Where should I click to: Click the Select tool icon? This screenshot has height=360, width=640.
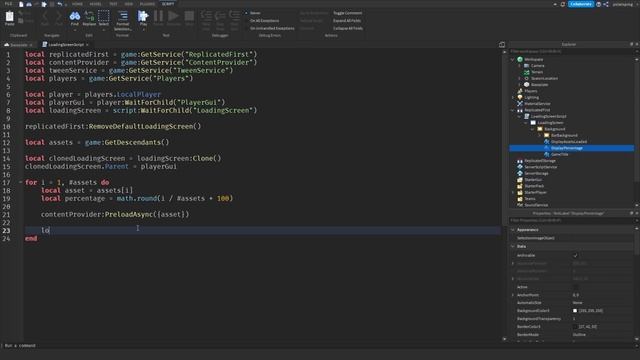(x=104, y=17)
